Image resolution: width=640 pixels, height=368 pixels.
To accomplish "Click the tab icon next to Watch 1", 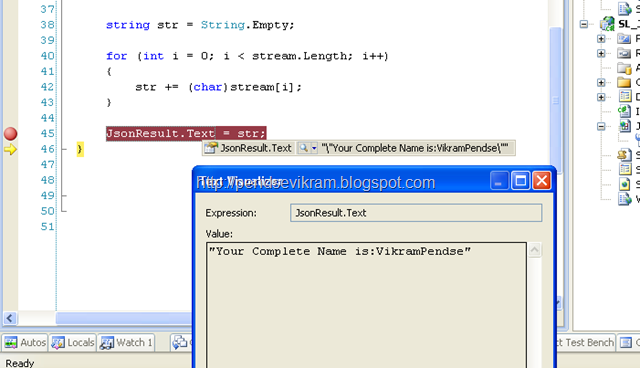I will 180,343.
